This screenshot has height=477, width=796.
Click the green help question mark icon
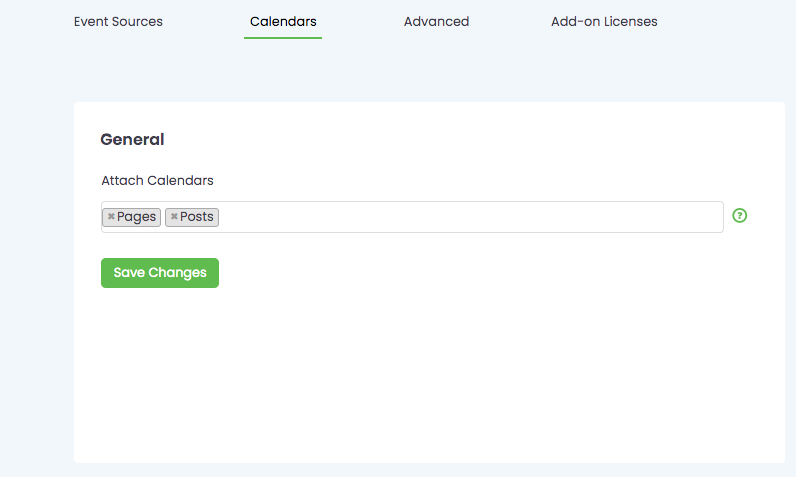pyautogui.click(x=740, y=215)
